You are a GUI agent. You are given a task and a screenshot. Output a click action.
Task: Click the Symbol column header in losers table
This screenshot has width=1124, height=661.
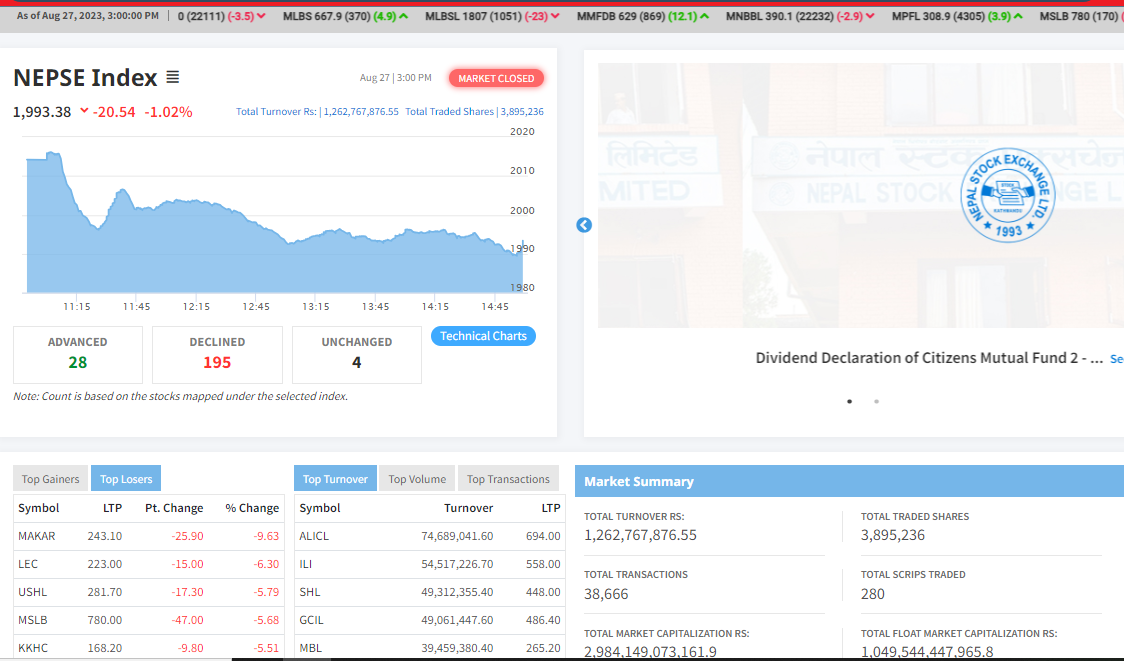click(39, 508)
